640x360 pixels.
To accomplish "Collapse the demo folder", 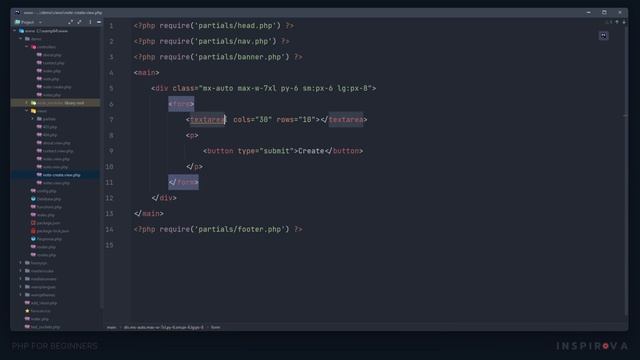I will tap(21, 39).
